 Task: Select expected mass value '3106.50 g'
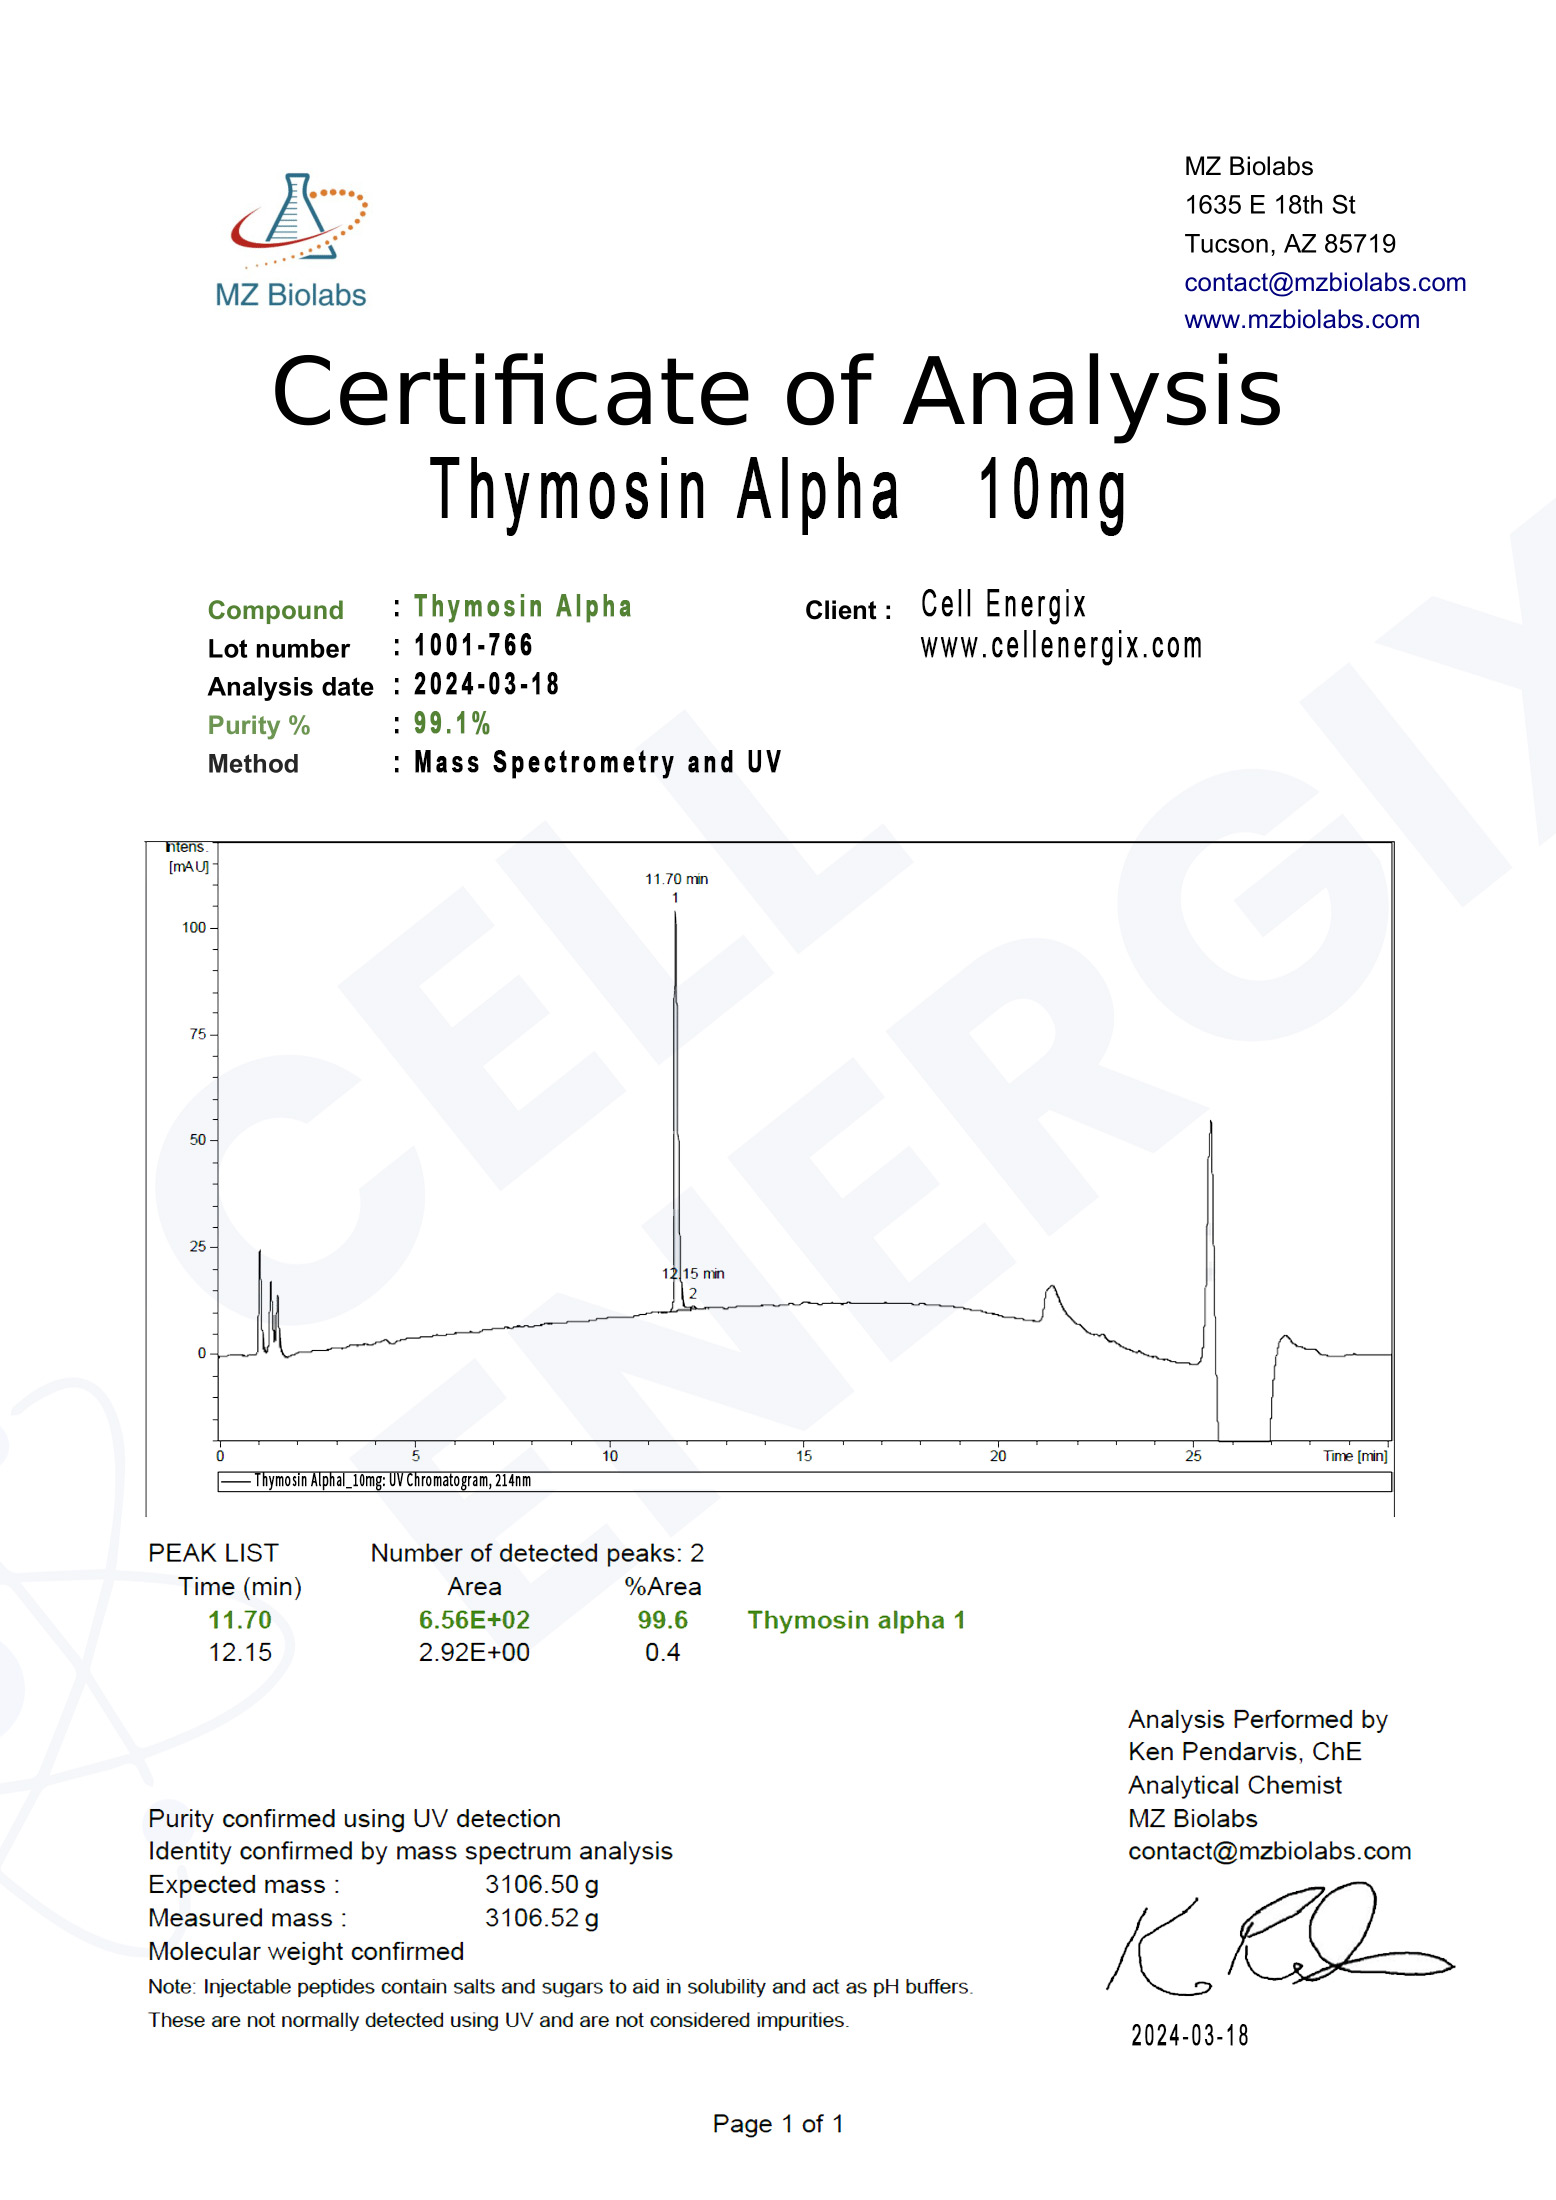(542, 1885)
